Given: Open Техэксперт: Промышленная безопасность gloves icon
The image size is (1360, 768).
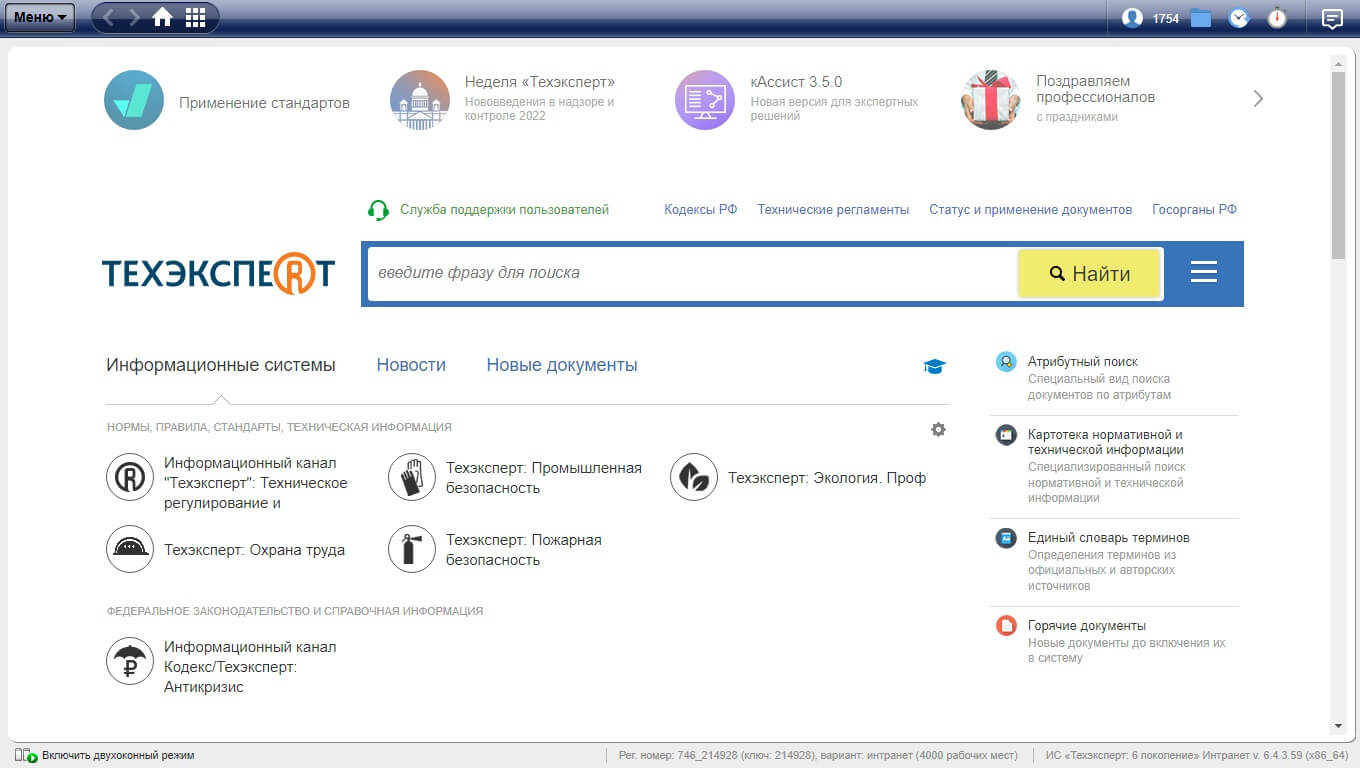Looking at the screenshot, I should pyautogui.click(x=412, y=477).
